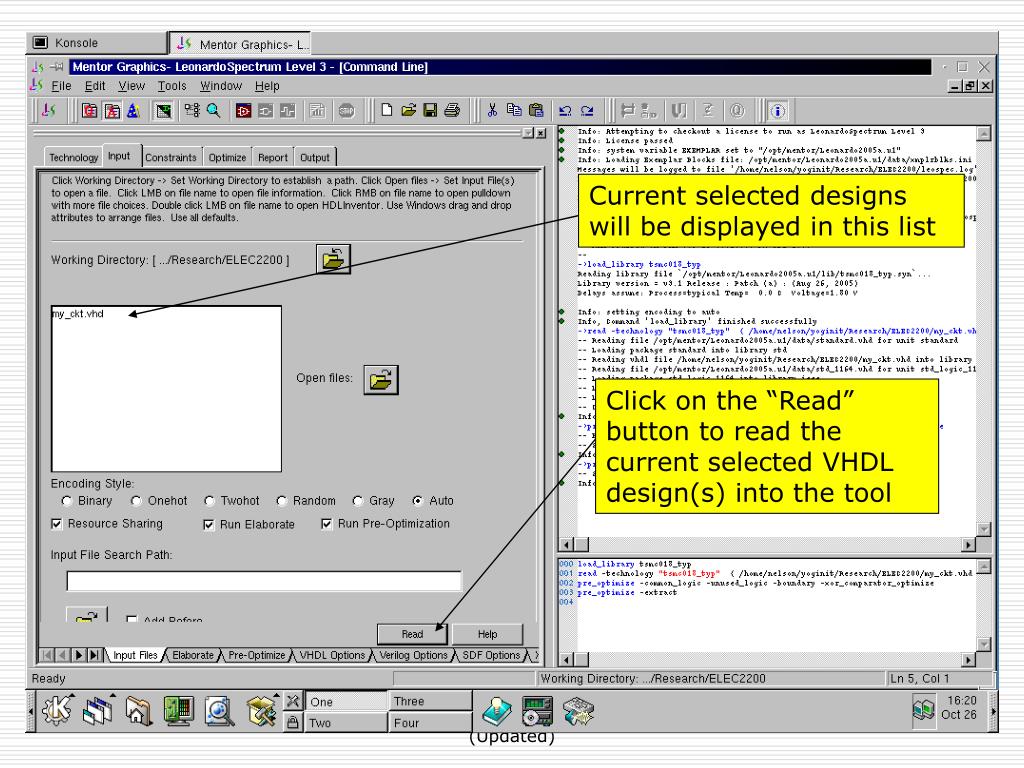
Task: Switch to the Report tab
Action: tap(272, 157)
